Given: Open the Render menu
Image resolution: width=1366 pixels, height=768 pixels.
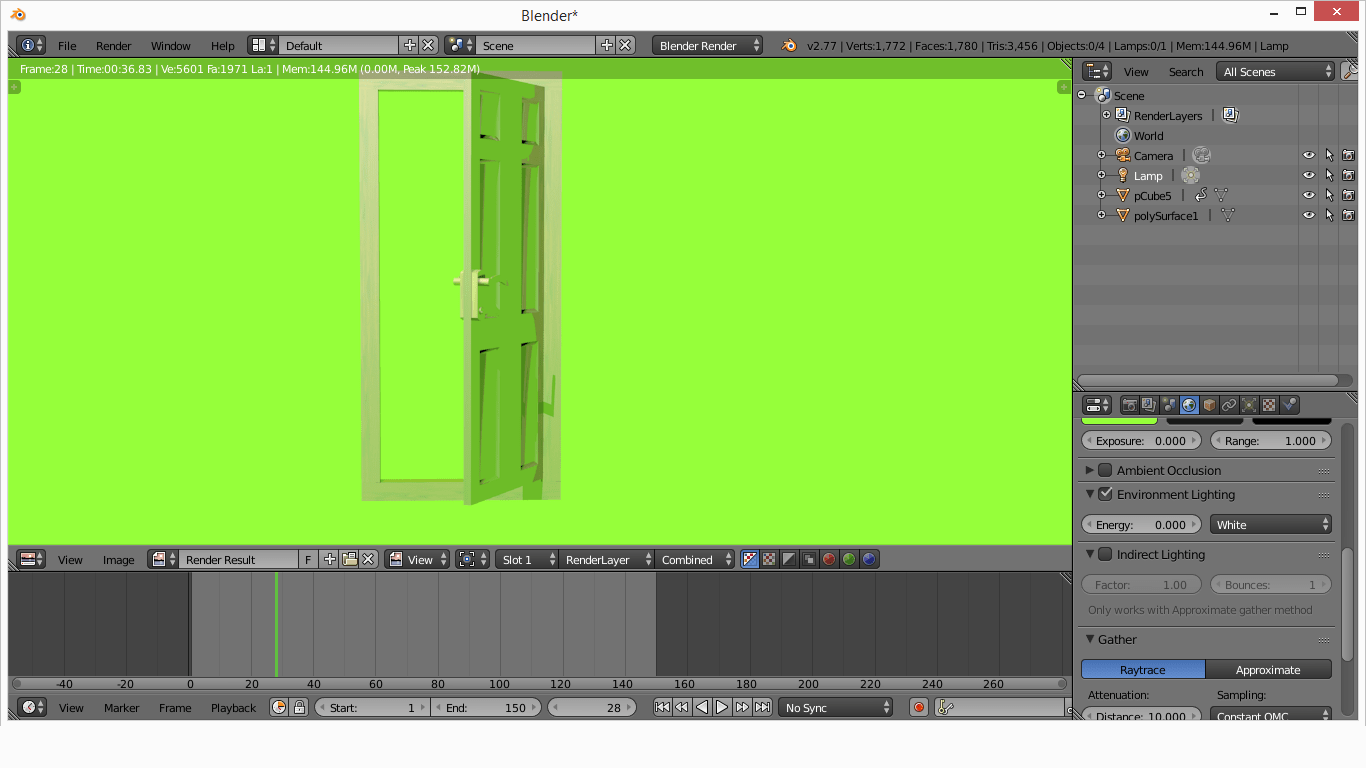Looking at the screenshot, I should pyautogui.click(x=113, y=45).
